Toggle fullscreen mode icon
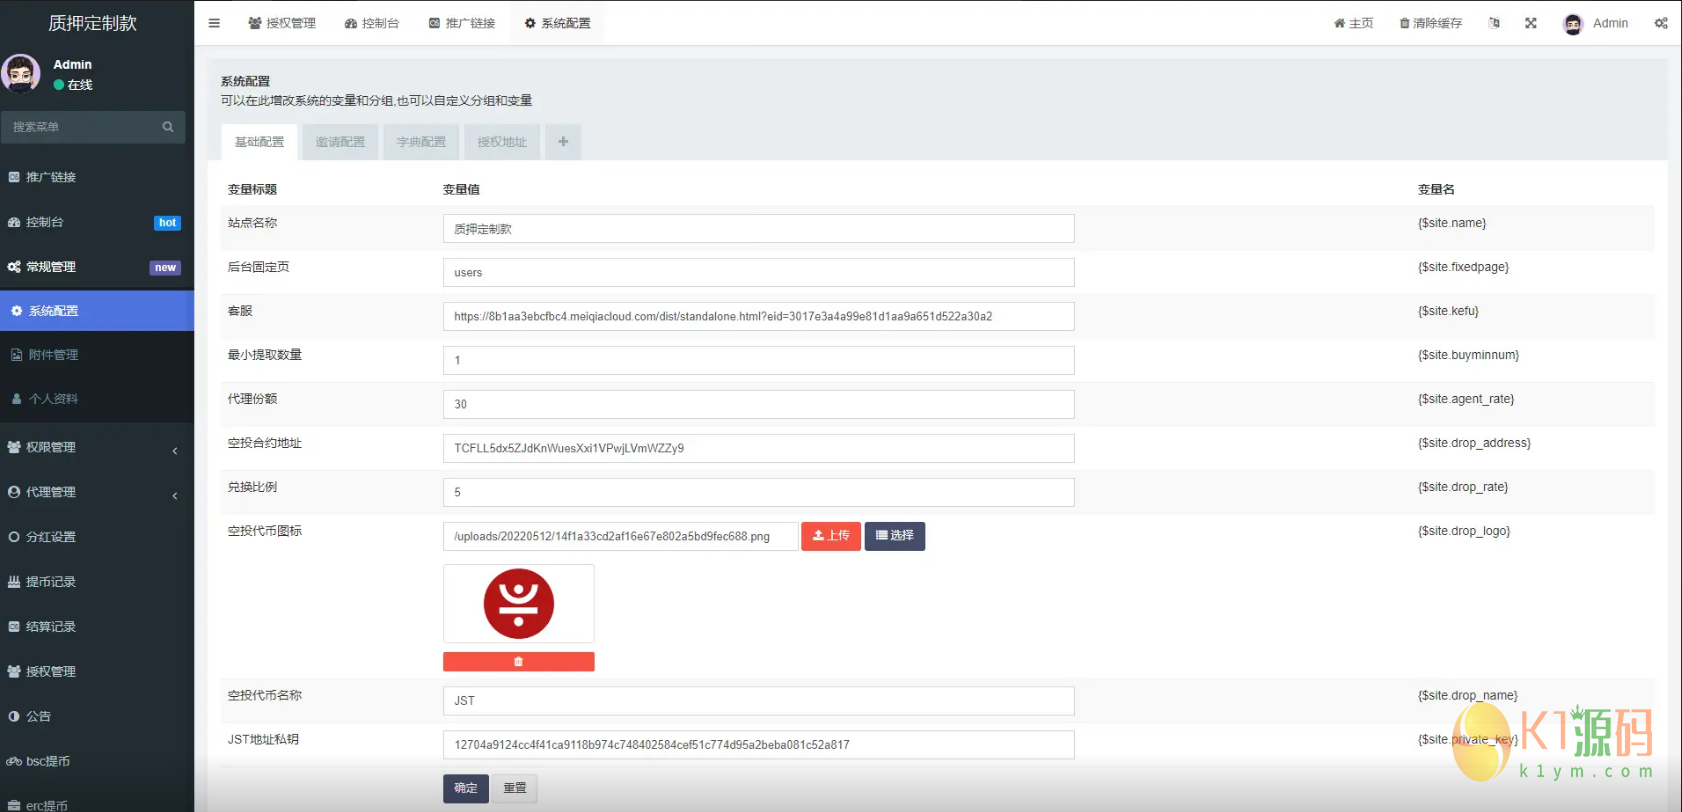This screenshot has height=812, width=1682. click(1531, 23)
